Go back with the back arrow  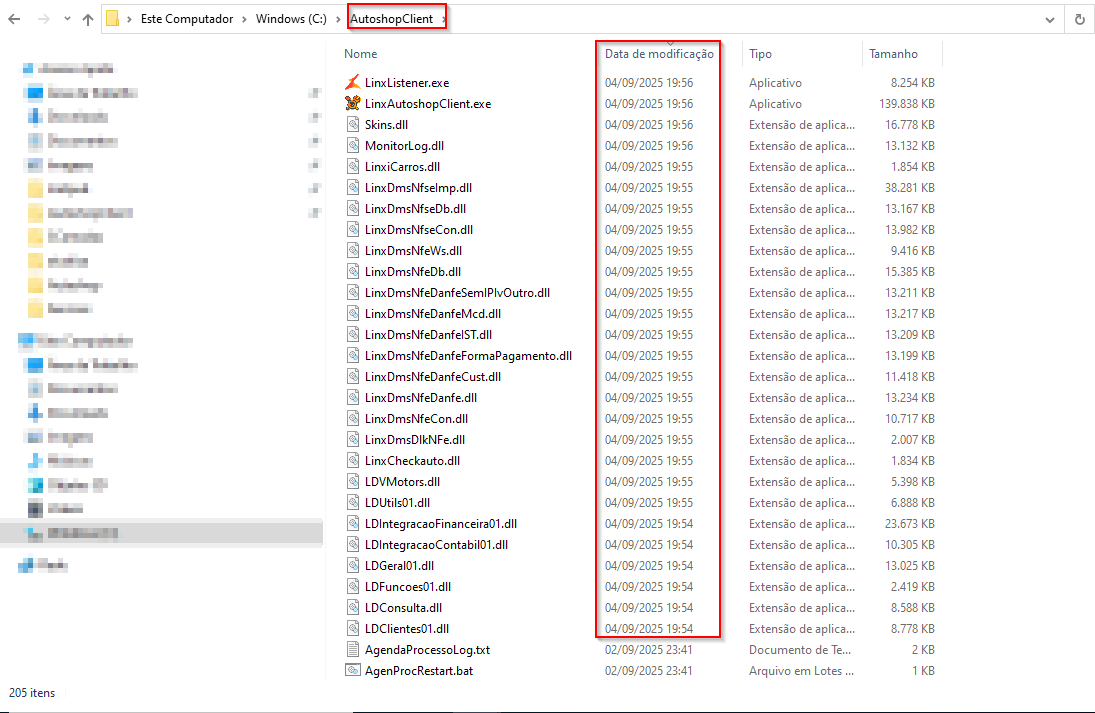(14, 20)
